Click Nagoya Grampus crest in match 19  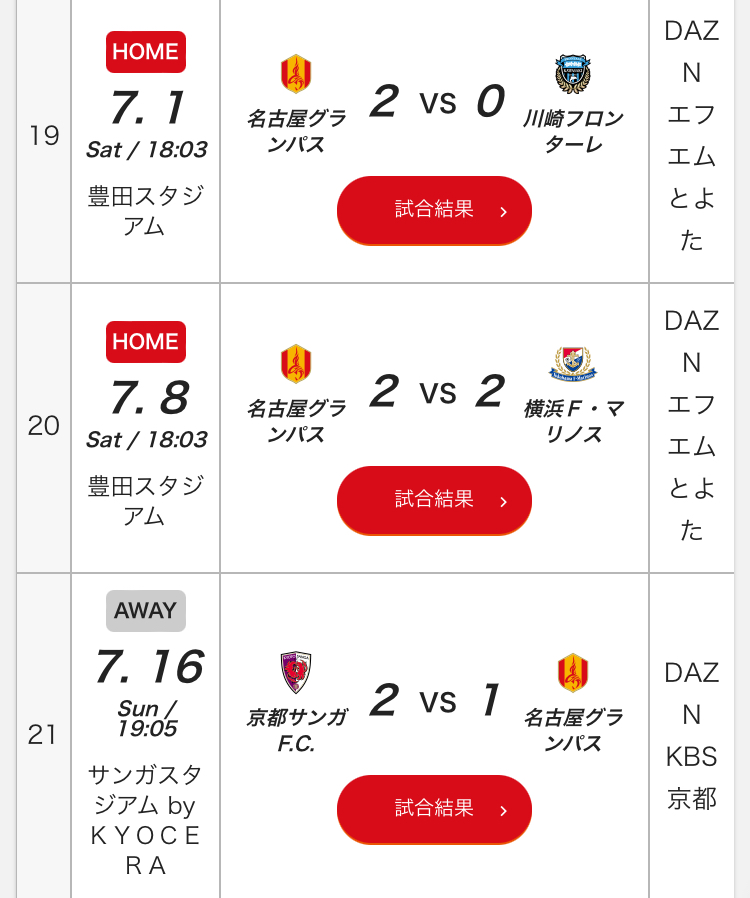pyautogui.click(x=295, y=74)
